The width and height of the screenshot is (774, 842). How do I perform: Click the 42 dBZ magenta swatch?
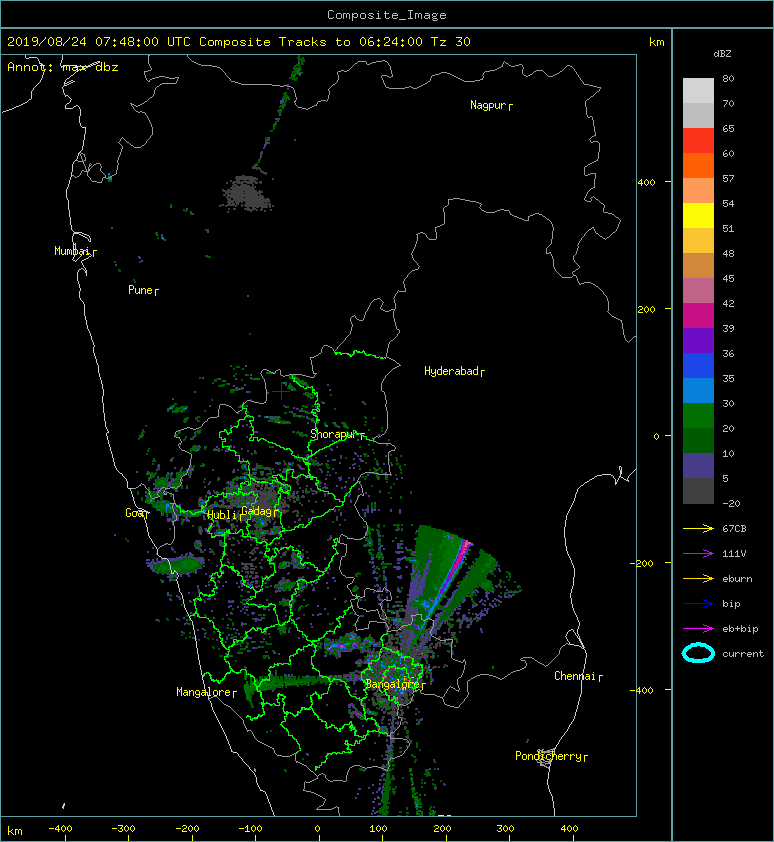[698, 315]
